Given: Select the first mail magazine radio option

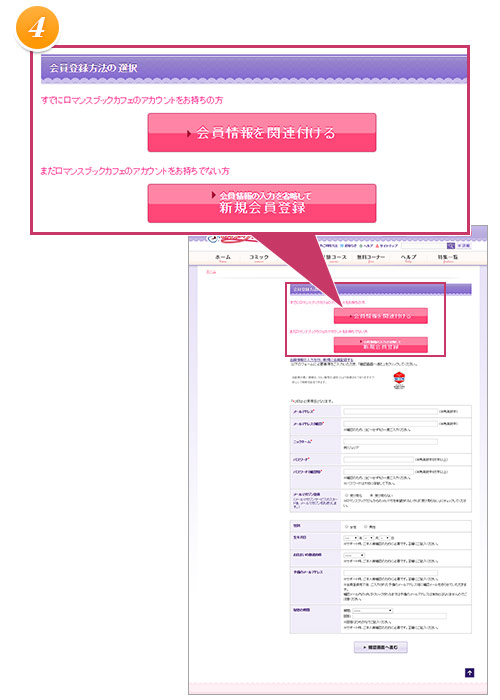Looking at the screenshot, I should pos(346,496).
